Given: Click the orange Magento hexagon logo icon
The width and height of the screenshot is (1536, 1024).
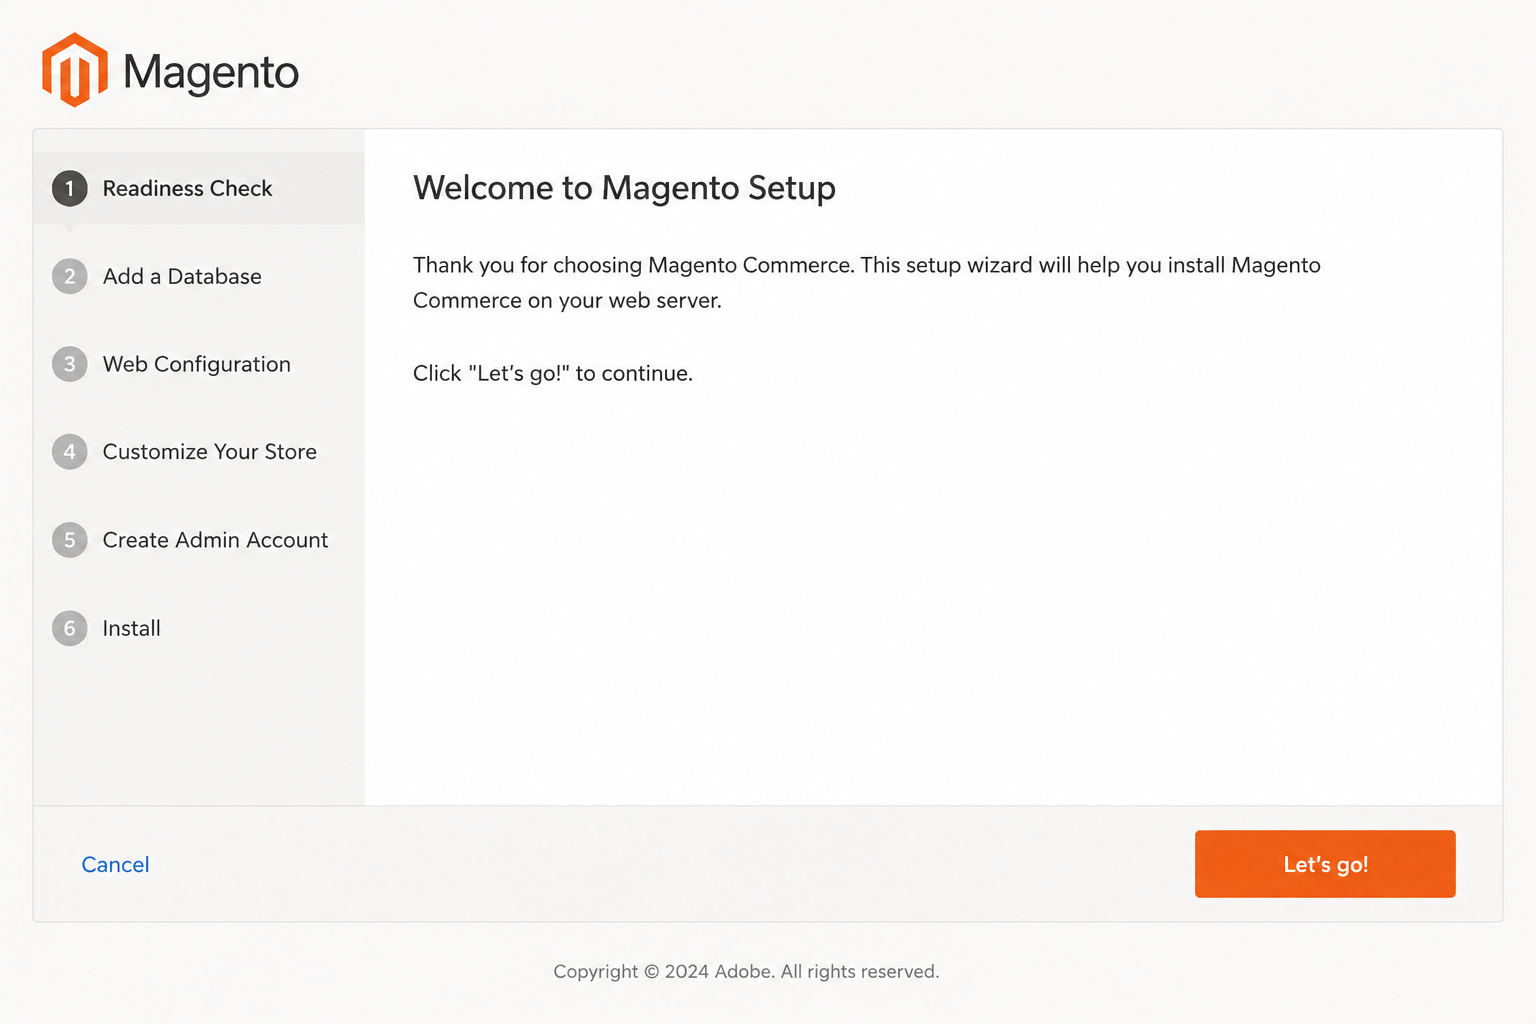Looking at the screenshot, I should click(75, 70).
